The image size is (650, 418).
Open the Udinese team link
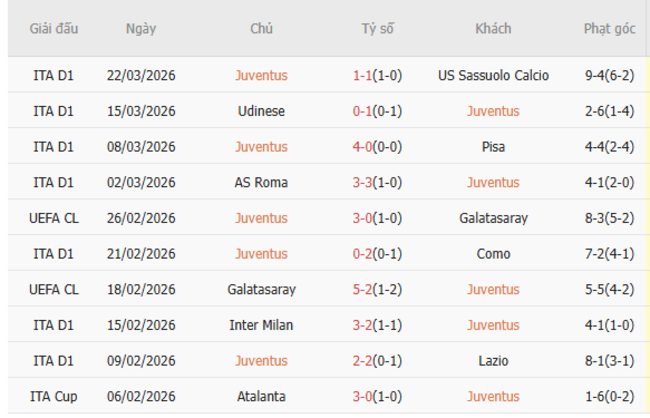(261, 111)
